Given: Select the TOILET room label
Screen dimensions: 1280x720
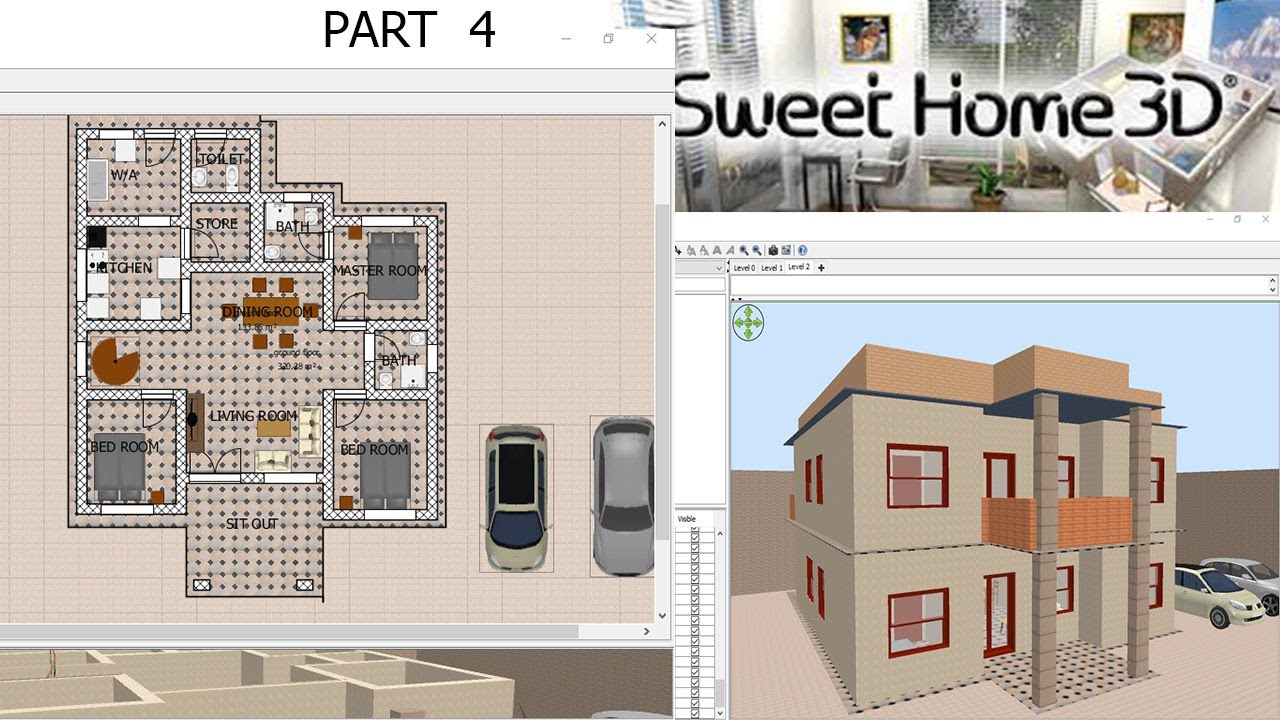Looking at the screenshot, I should pyautogui.click(x=221, y=159).
